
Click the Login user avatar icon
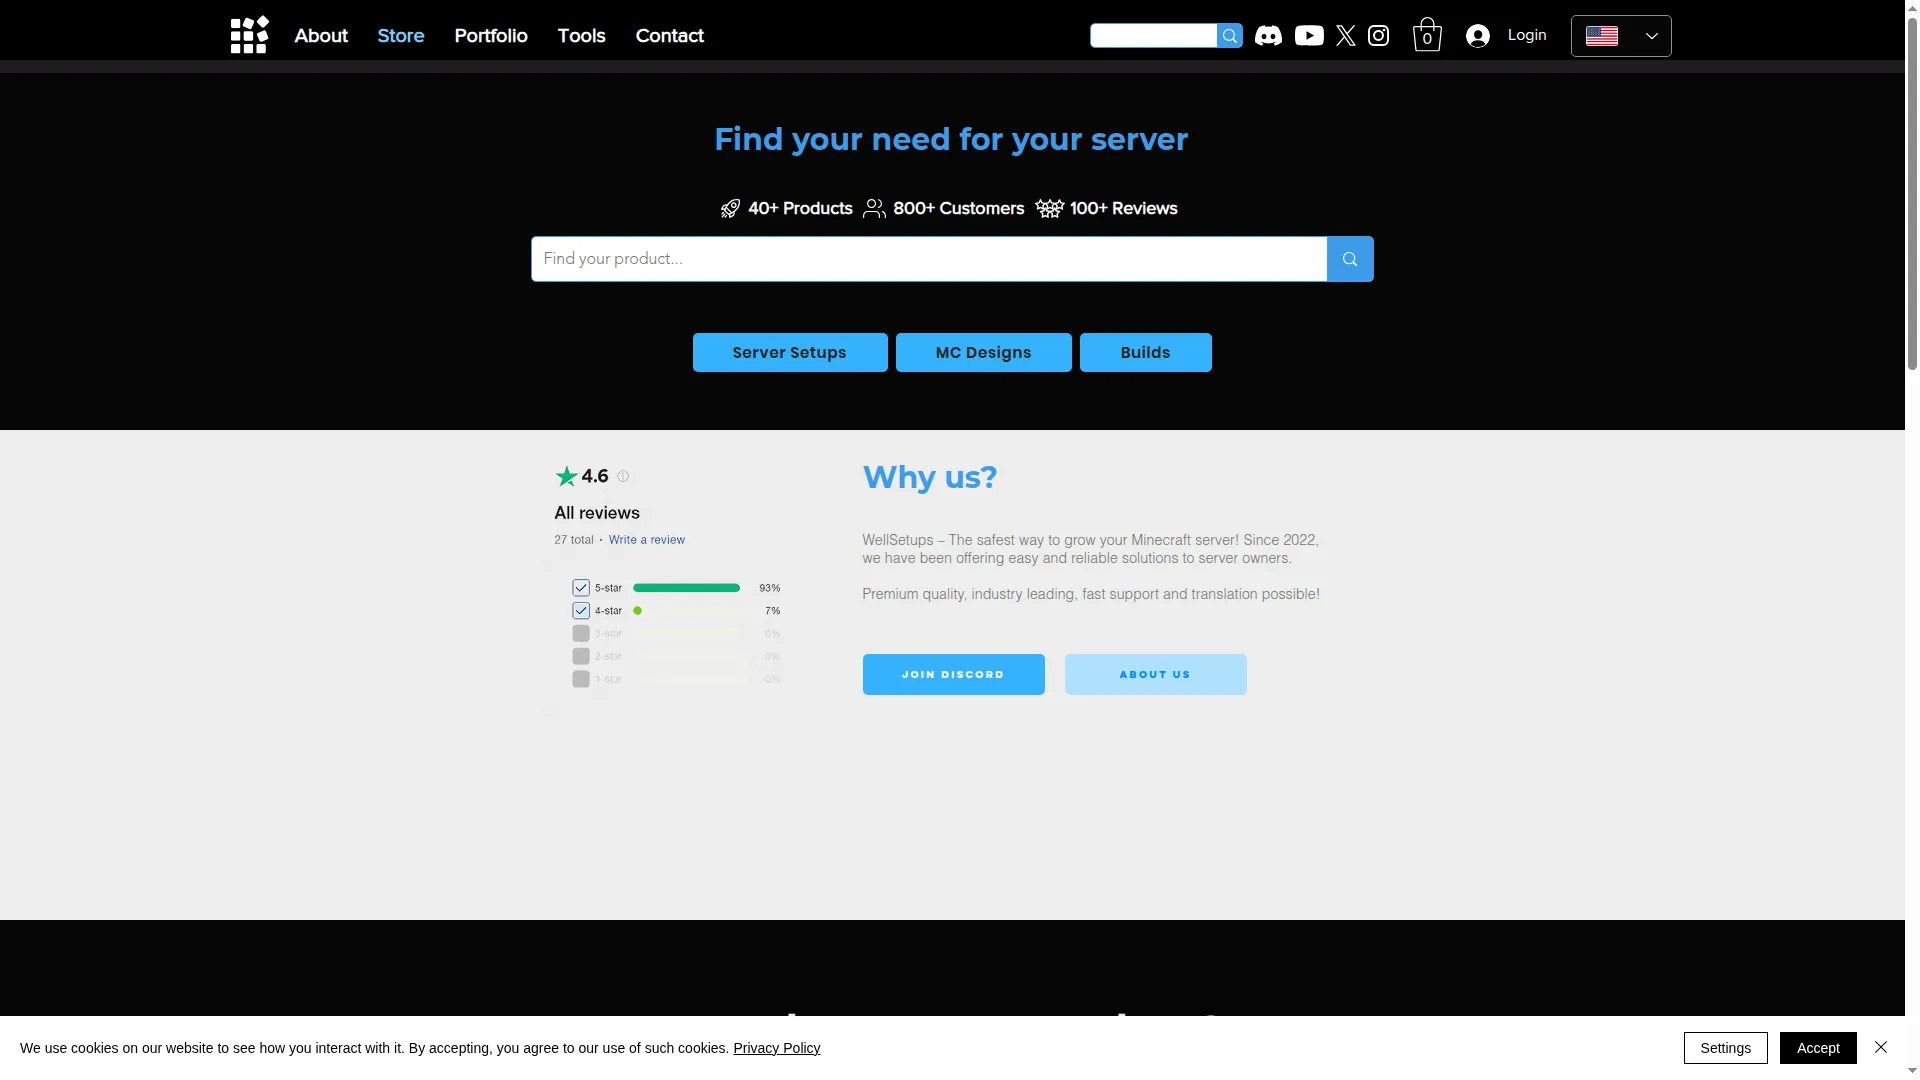point(1478,36)
